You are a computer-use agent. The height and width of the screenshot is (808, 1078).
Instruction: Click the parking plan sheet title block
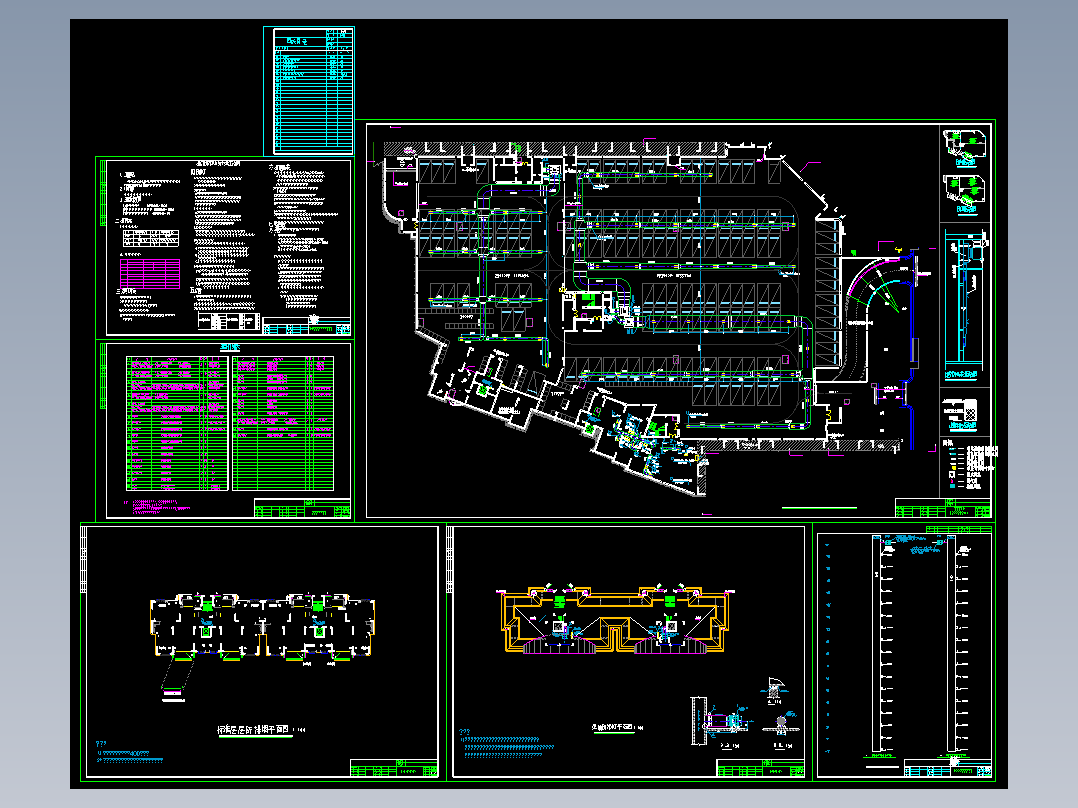tap(943, 508)
